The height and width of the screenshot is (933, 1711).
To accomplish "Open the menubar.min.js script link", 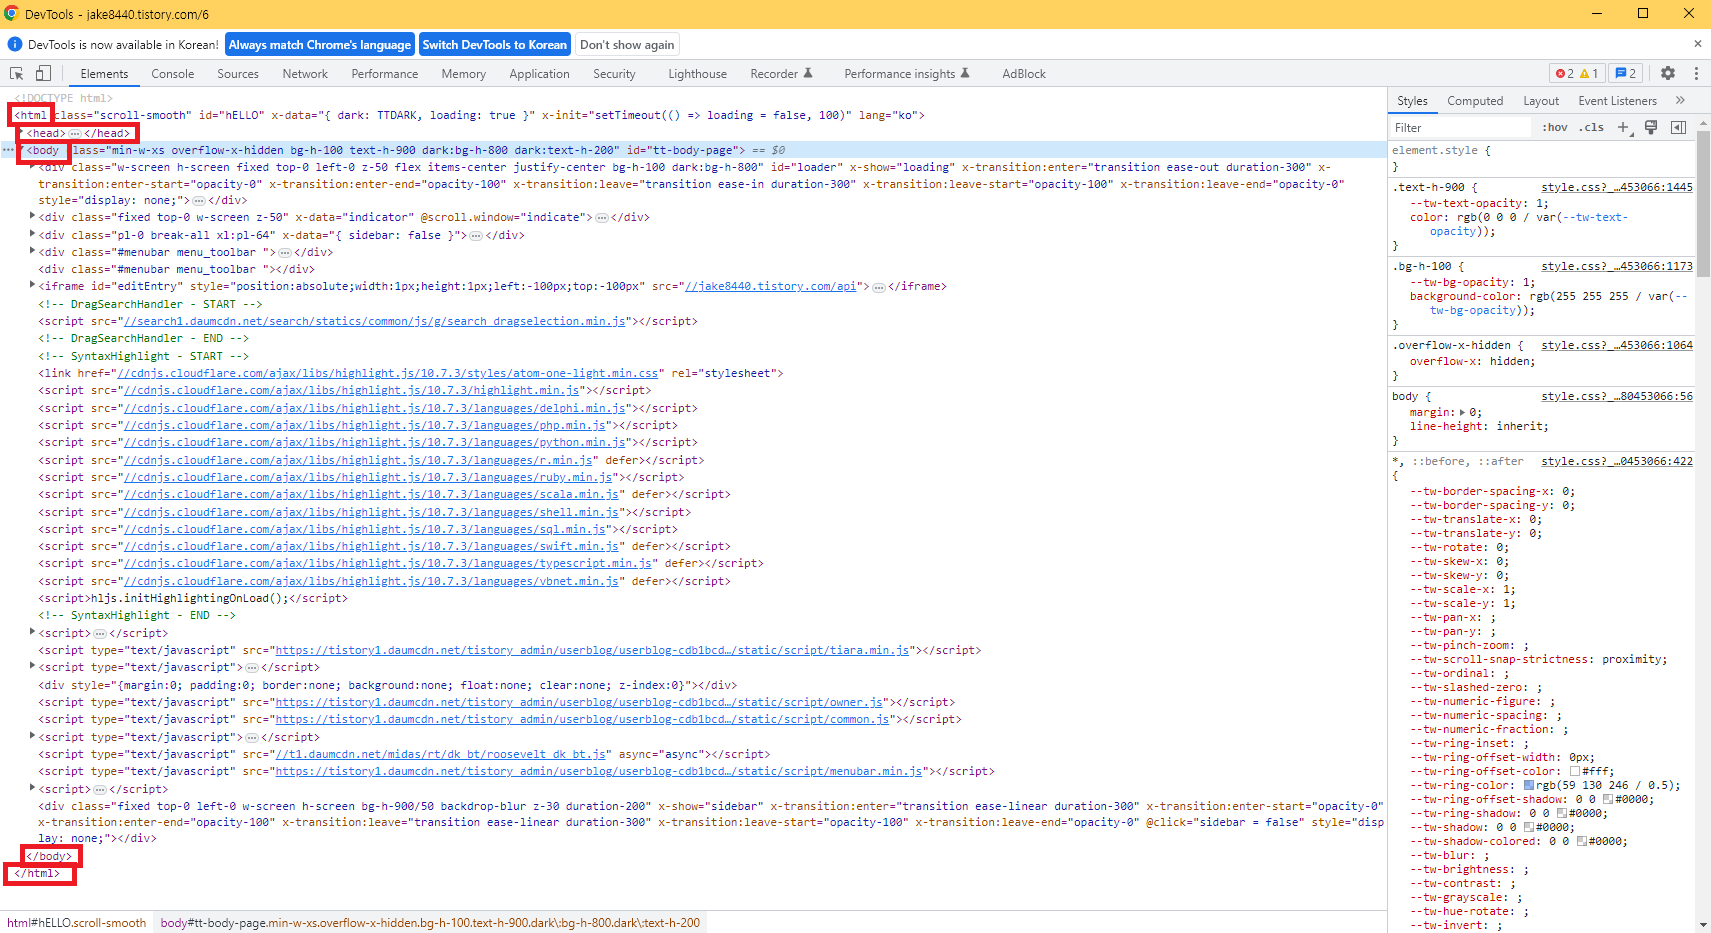I will 599,771.
